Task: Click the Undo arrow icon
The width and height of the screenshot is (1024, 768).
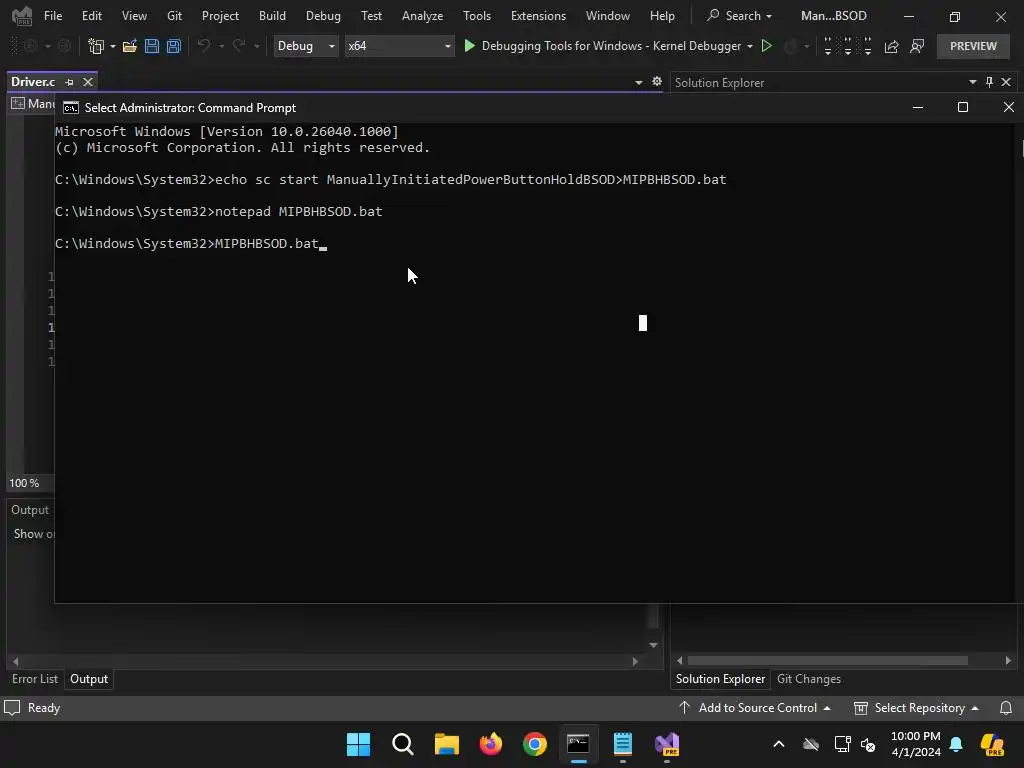Action: click(x=204, y=46)
